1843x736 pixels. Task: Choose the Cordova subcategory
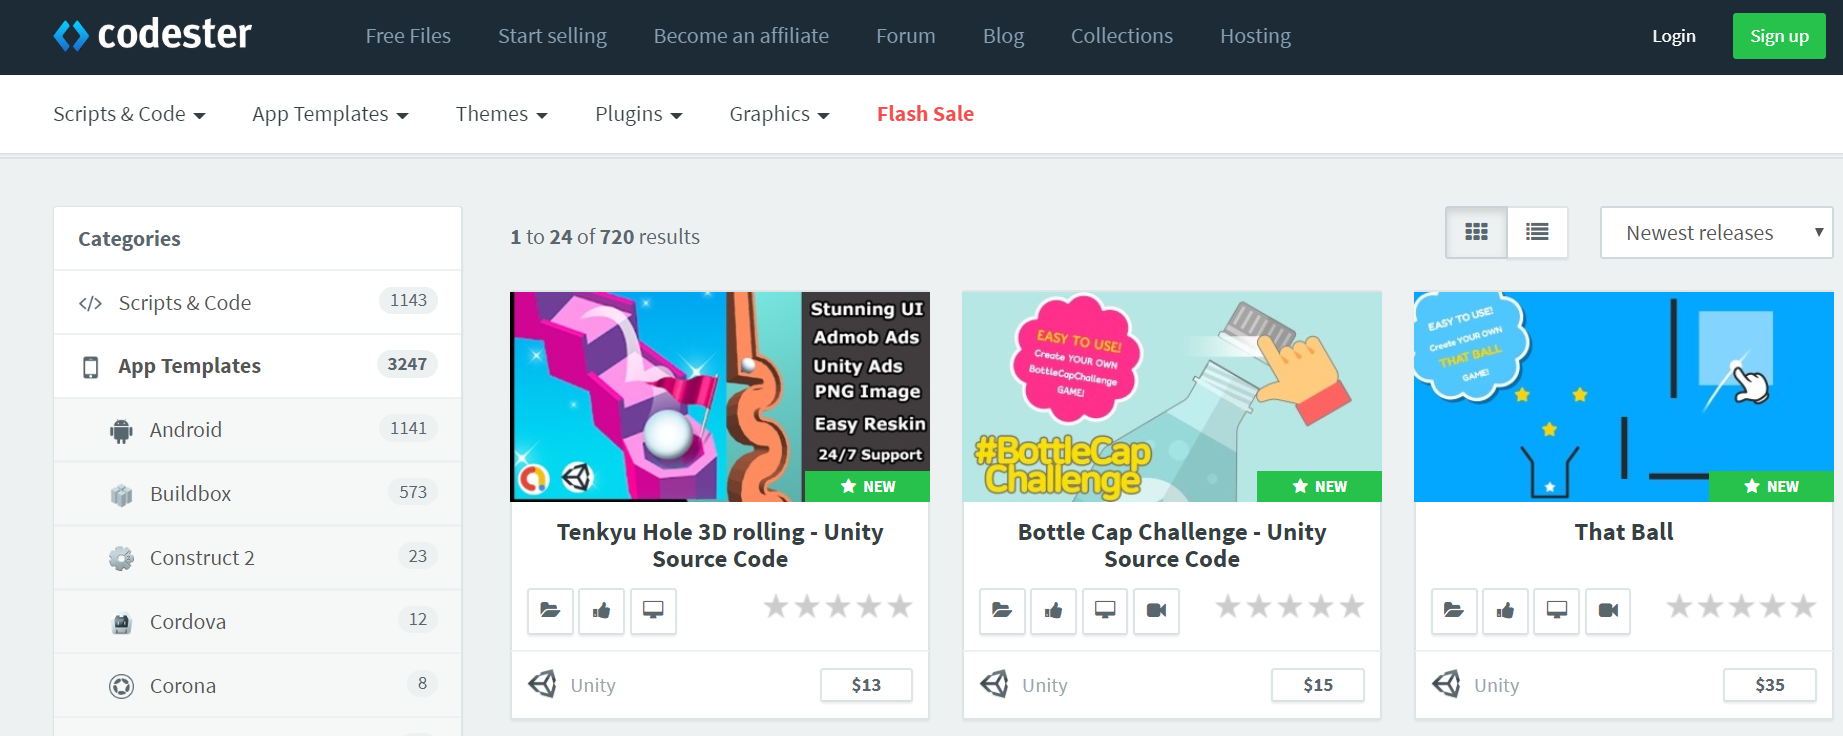(258, 622)
